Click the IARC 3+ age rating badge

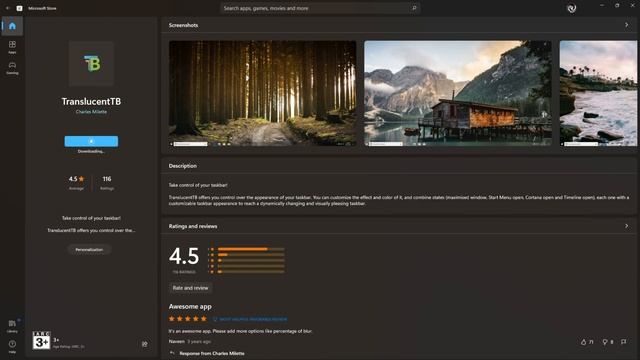(41, 340)
